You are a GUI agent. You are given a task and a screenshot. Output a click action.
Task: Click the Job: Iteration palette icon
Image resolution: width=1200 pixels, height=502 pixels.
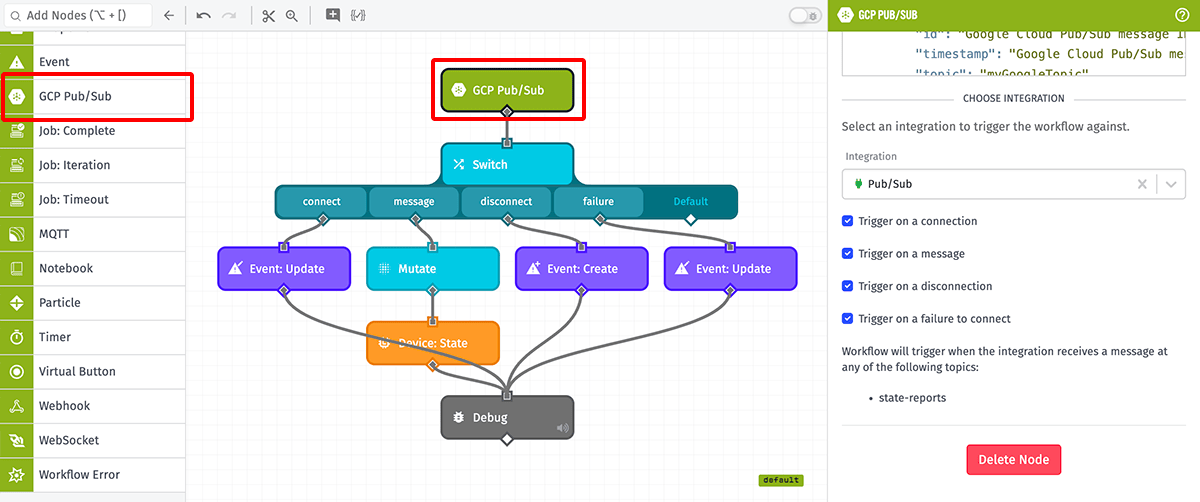(x=16, y=165)
